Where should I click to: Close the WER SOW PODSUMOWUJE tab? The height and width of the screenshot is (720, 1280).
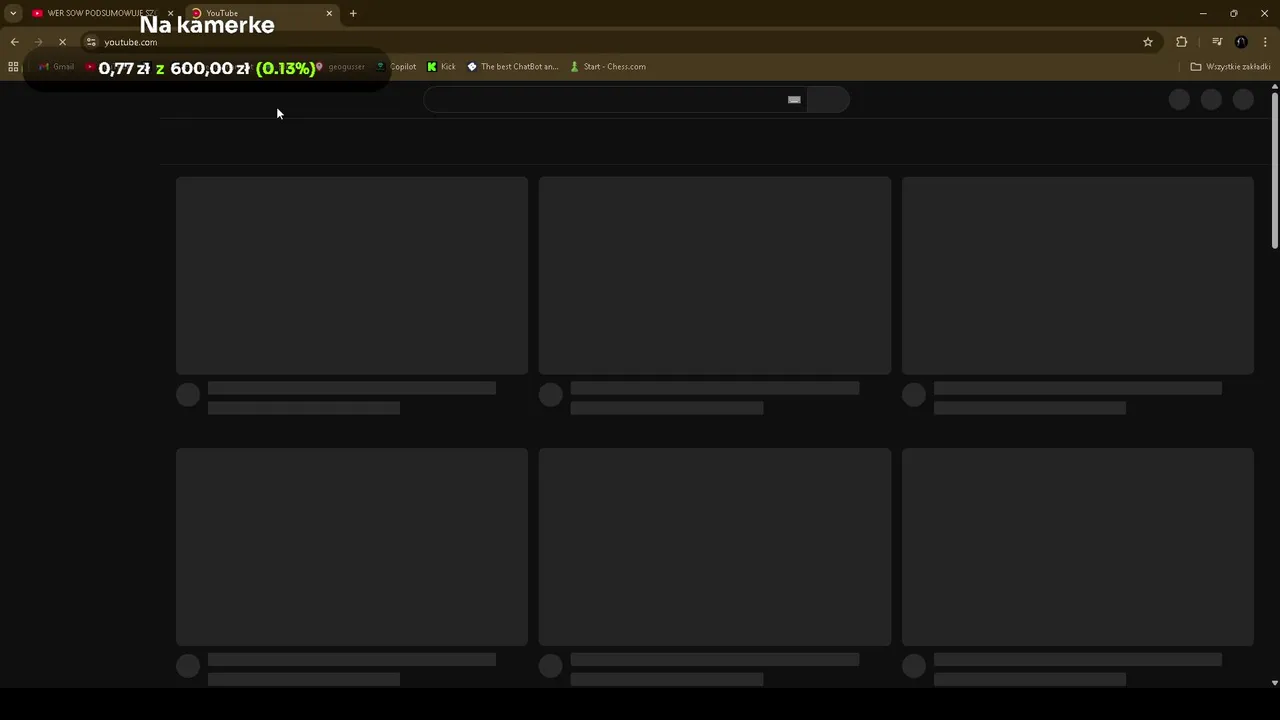(x=170, y=13)
